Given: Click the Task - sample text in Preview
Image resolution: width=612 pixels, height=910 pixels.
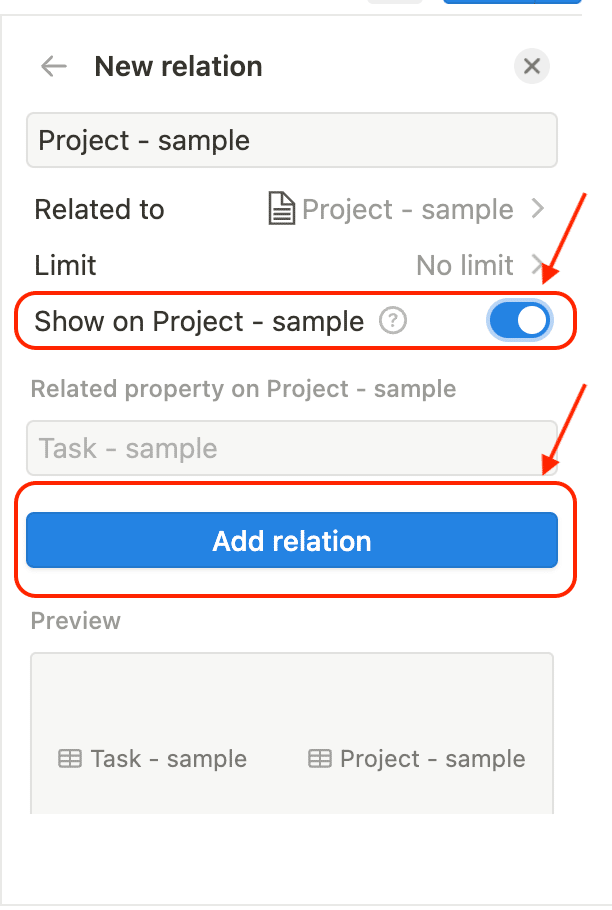Looking at the screenshot, I should [168, 759].
